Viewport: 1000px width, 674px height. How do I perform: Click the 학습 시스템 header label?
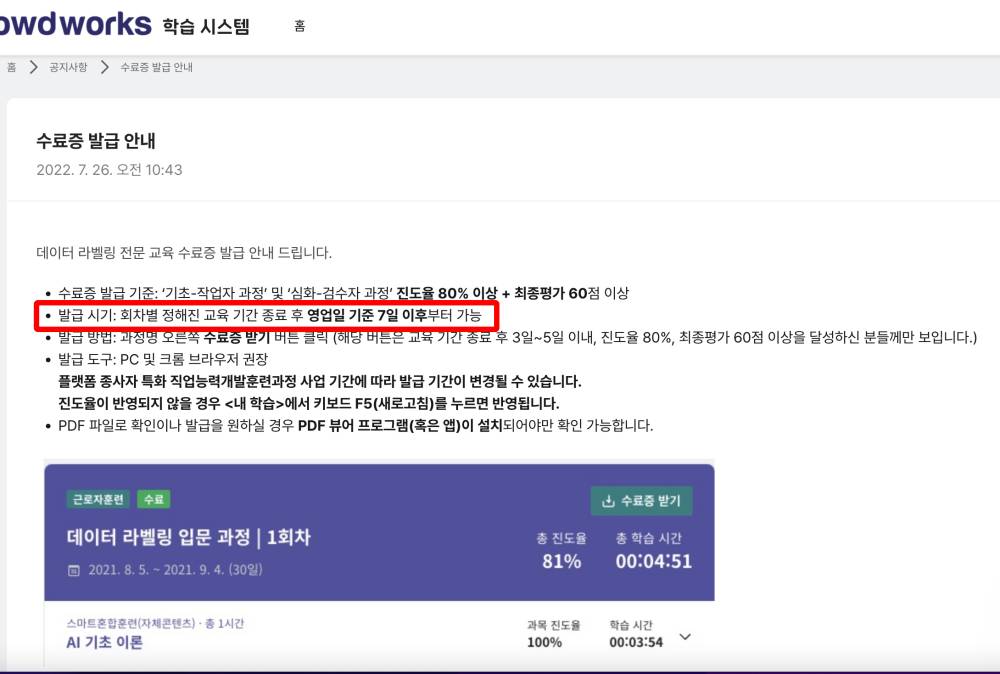tap(206, 25)
